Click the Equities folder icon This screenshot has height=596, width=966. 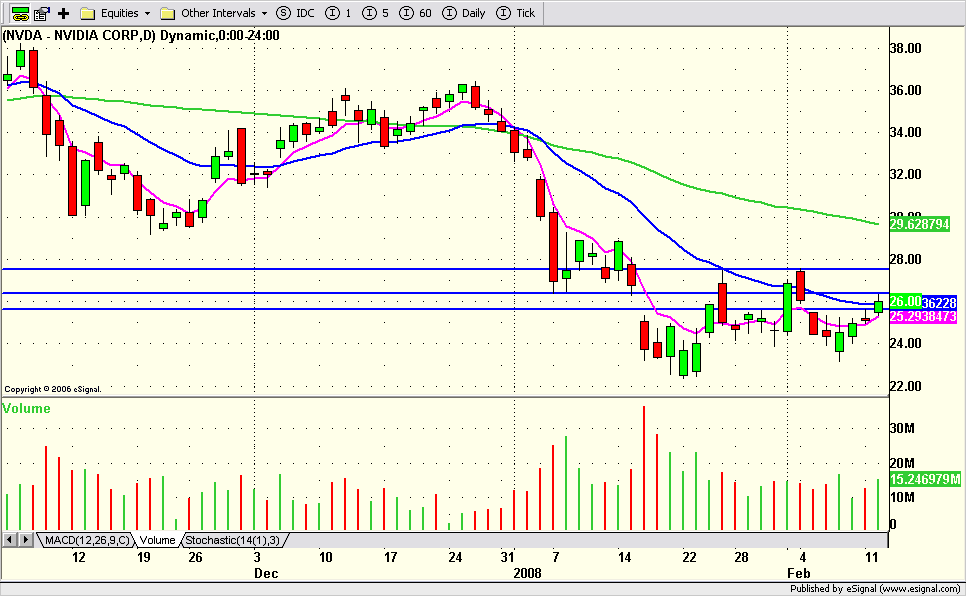87,13
